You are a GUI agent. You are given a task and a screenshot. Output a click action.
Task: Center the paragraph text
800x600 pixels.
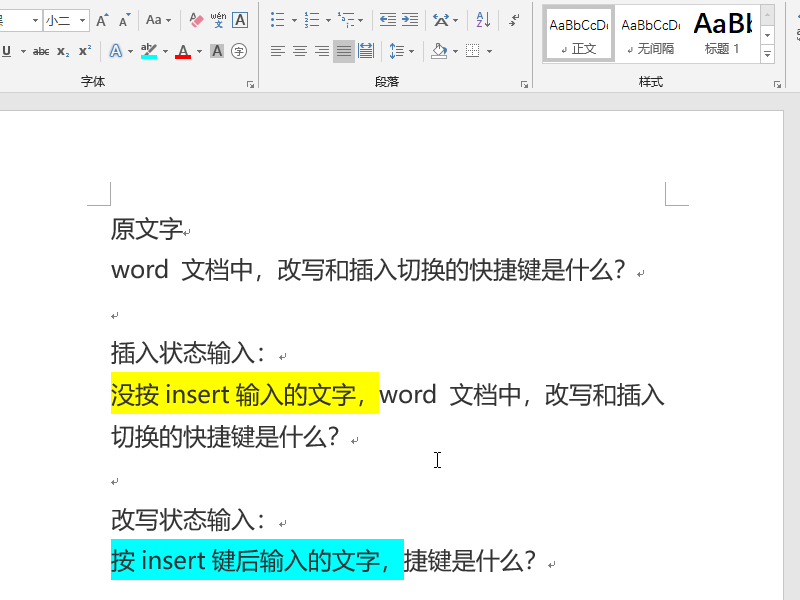tap(299, 51)
